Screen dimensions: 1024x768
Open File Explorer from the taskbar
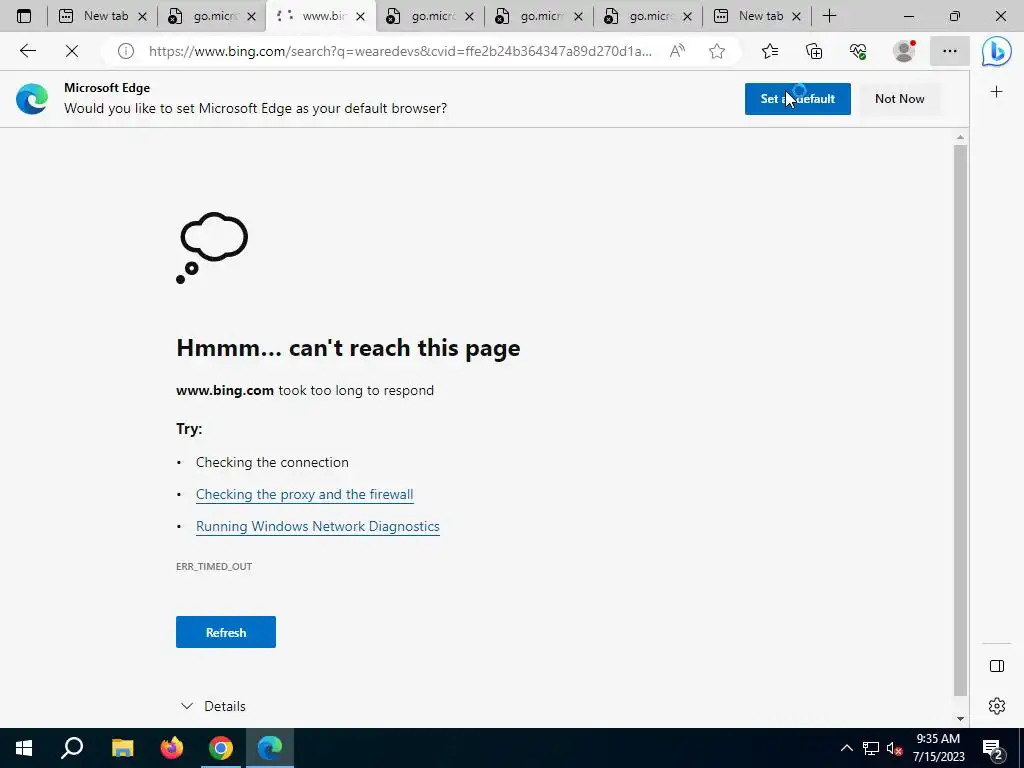[122, 748]
